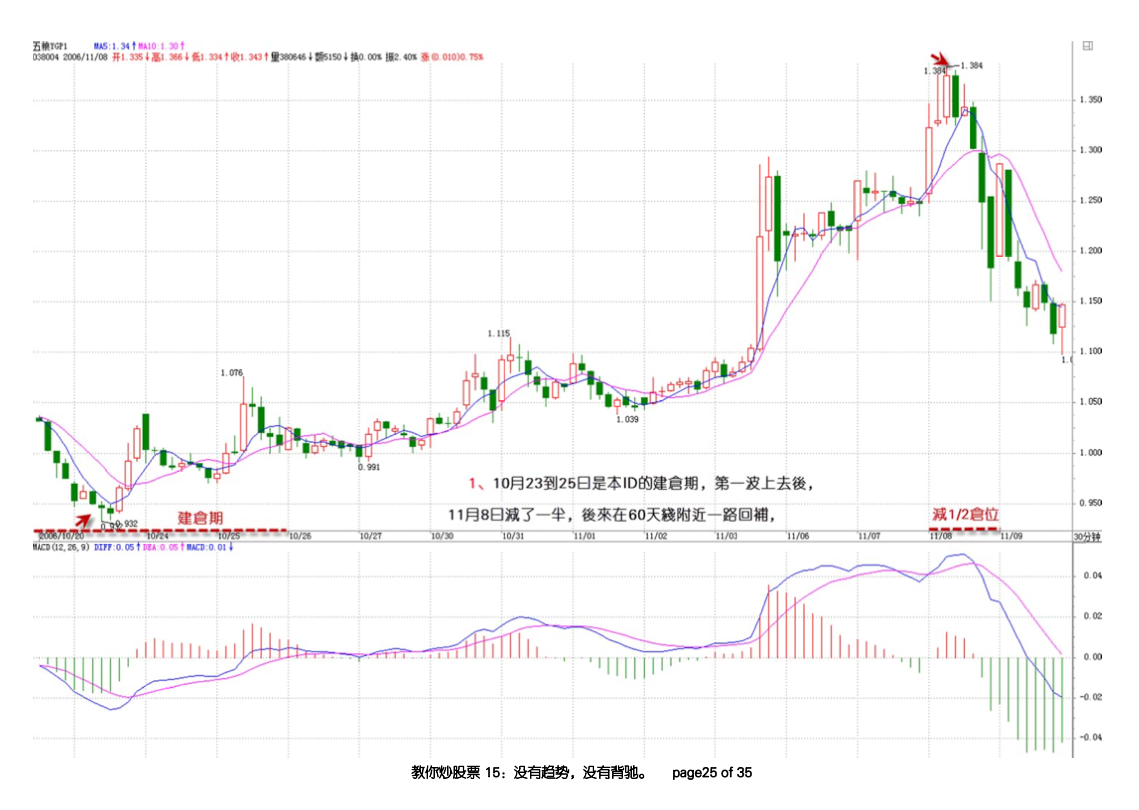Viewport: 1139px width, 810px height.
Task: Select the 11/08 date axis label
Action: point(939,535)
